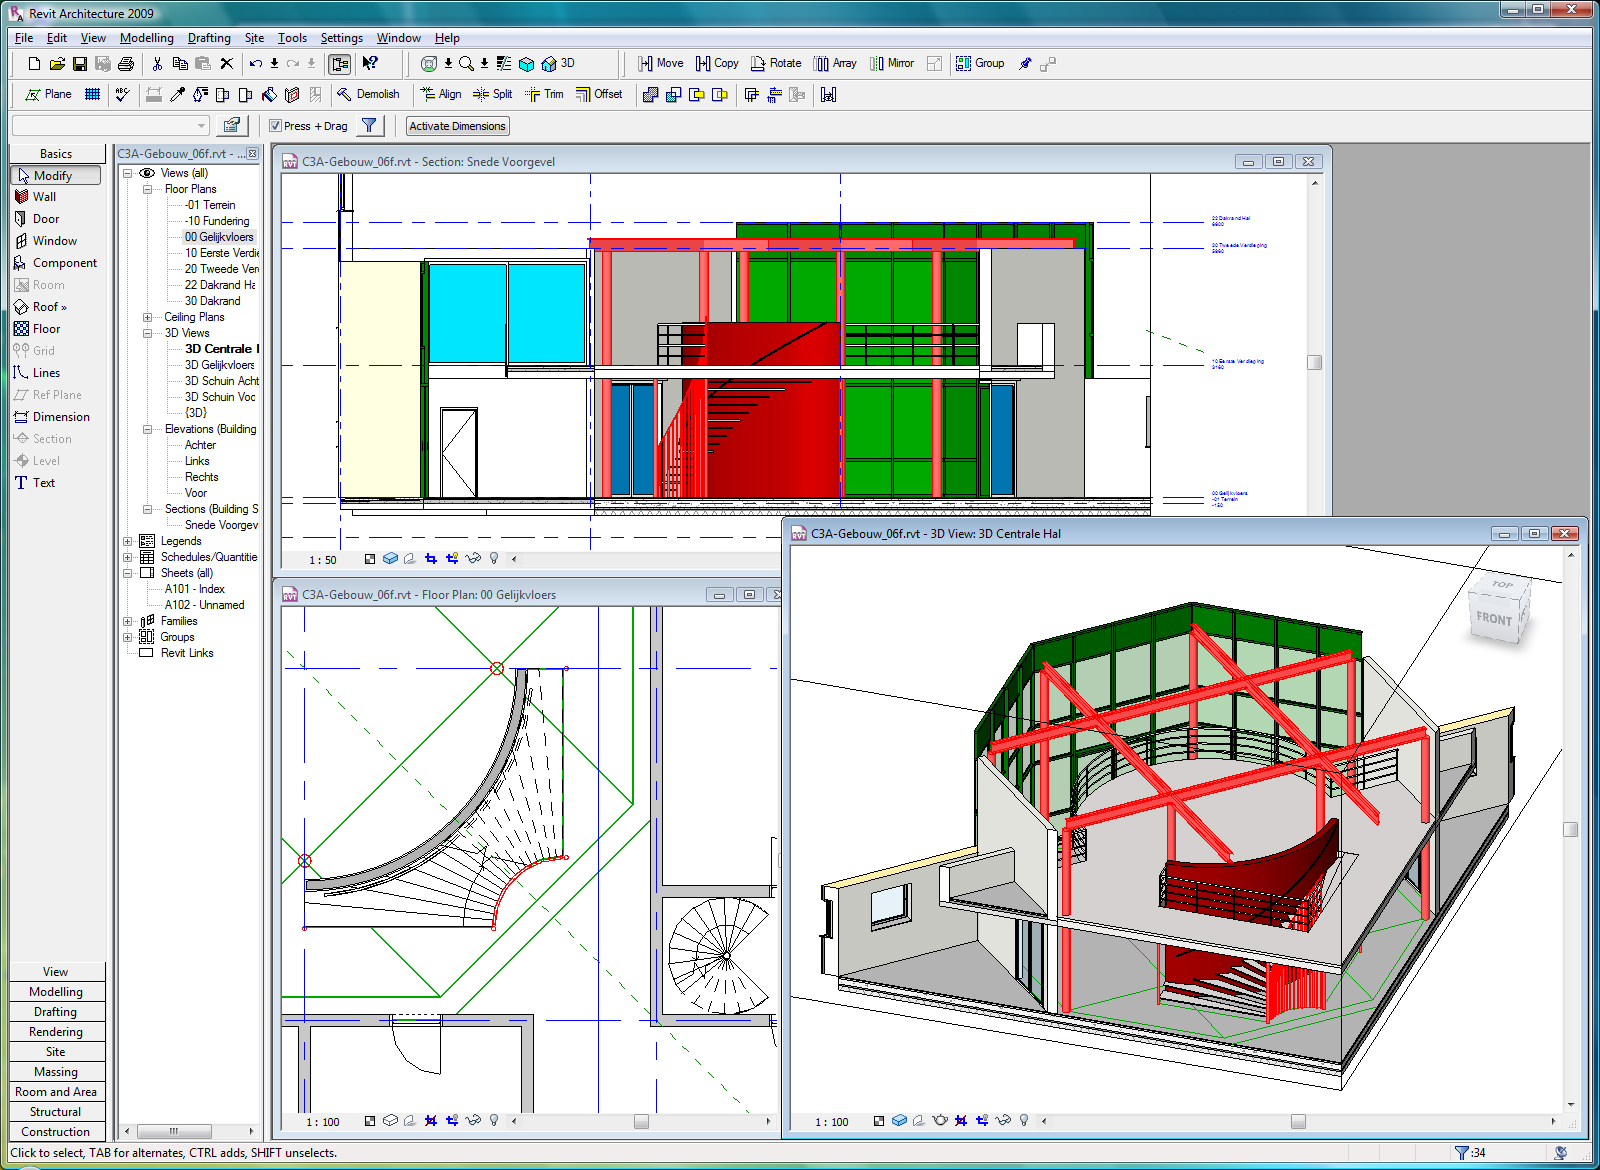Open the Drafting menu
Screen dimensions: 1600x1170
209,38
